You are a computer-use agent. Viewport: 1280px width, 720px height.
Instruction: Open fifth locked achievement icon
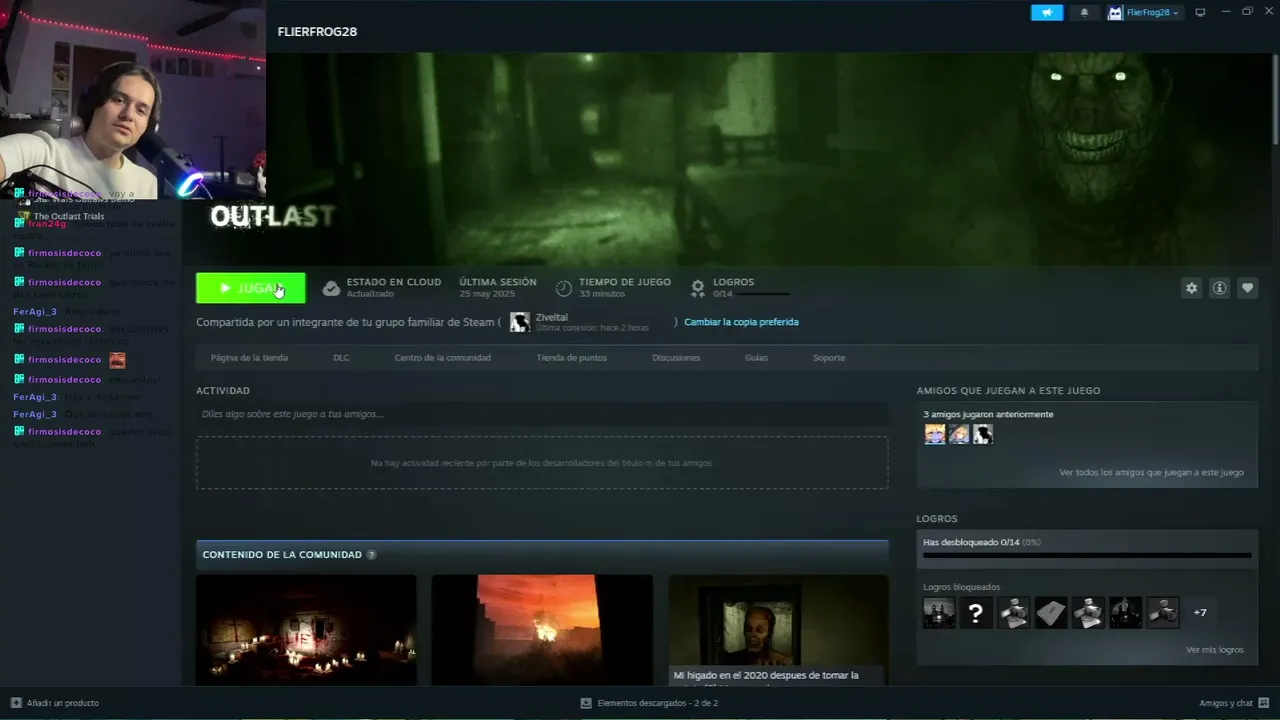[x=1088, y=613]
